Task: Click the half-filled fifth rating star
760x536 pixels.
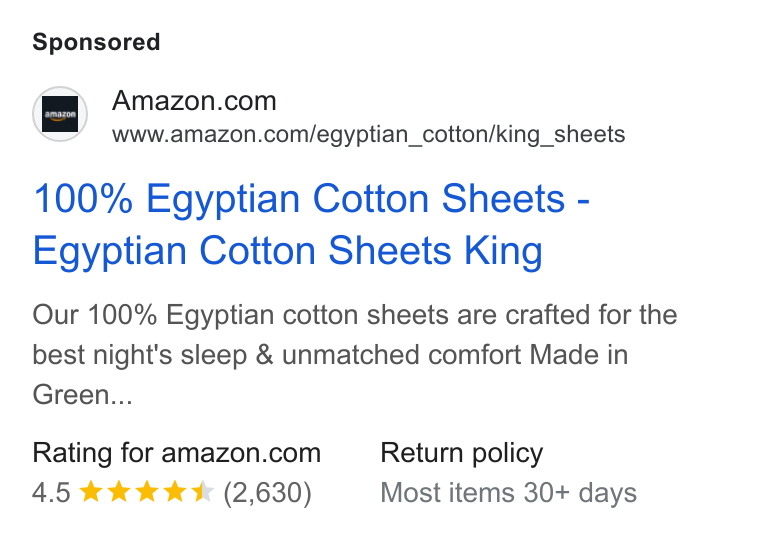Action: click(x=203, y=491)
